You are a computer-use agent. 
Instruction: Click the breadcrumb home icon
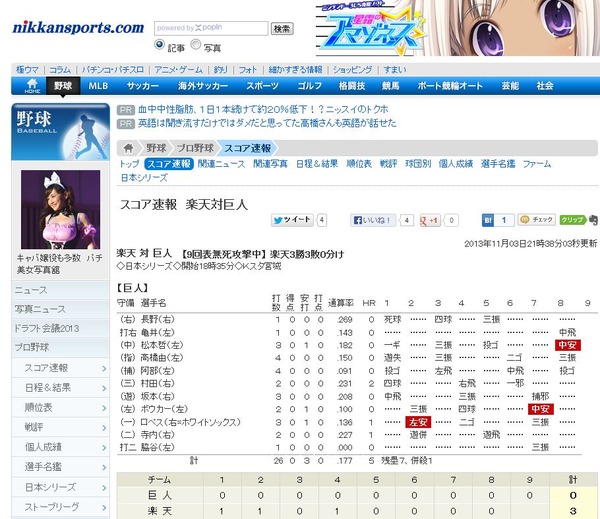pos(129,148)
